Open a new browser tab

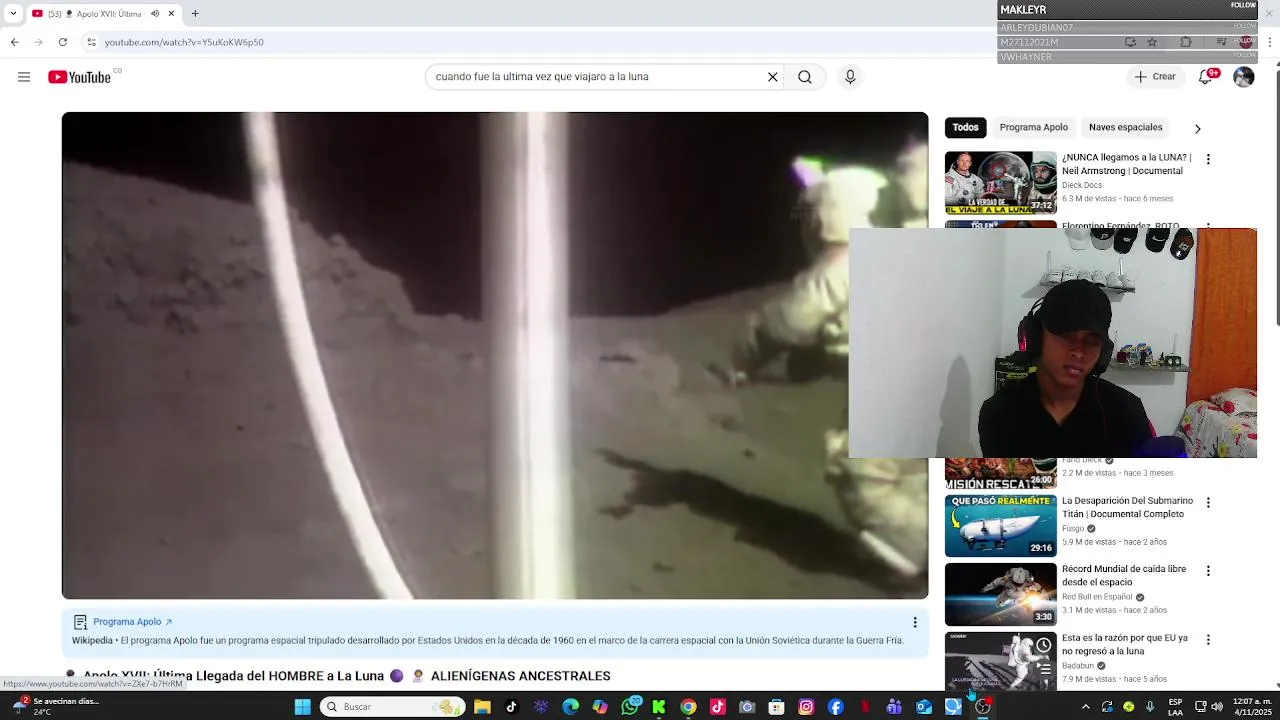[195, 14]
